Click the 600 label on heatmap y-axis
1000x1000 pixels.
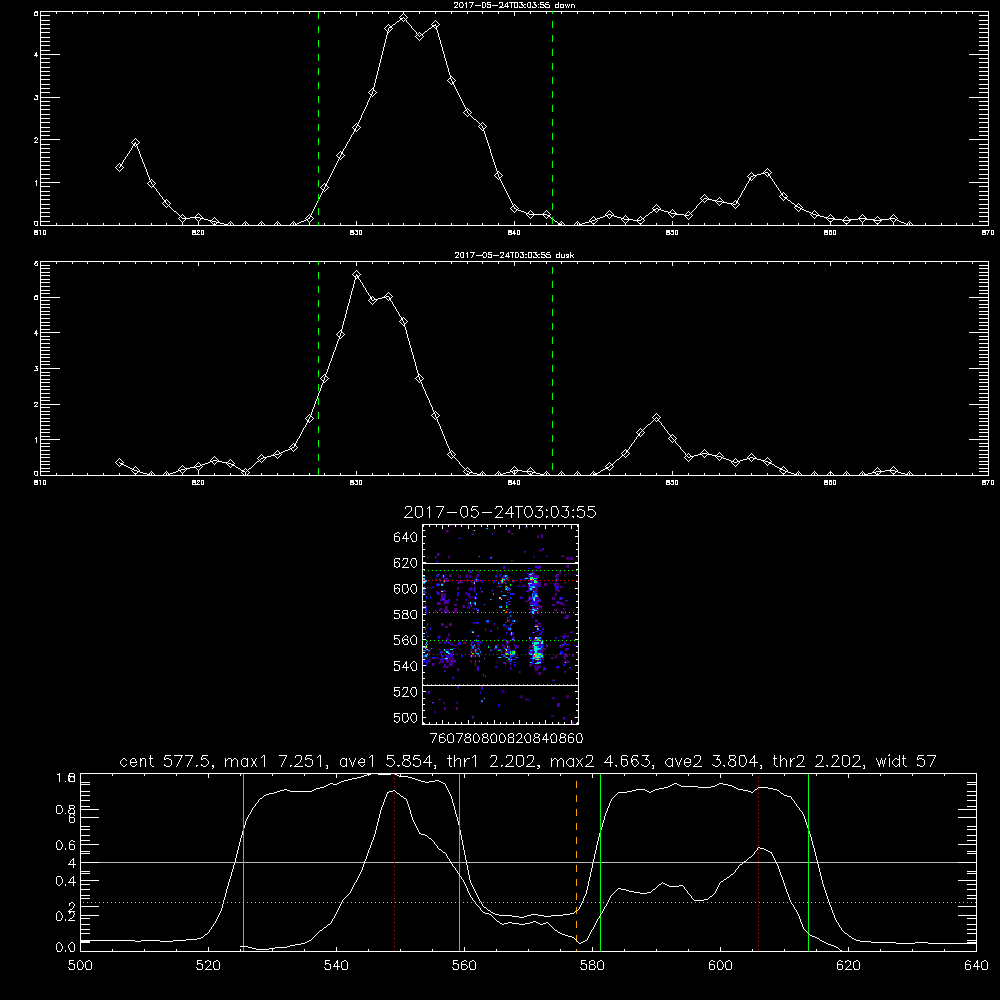tap(406, 589)
